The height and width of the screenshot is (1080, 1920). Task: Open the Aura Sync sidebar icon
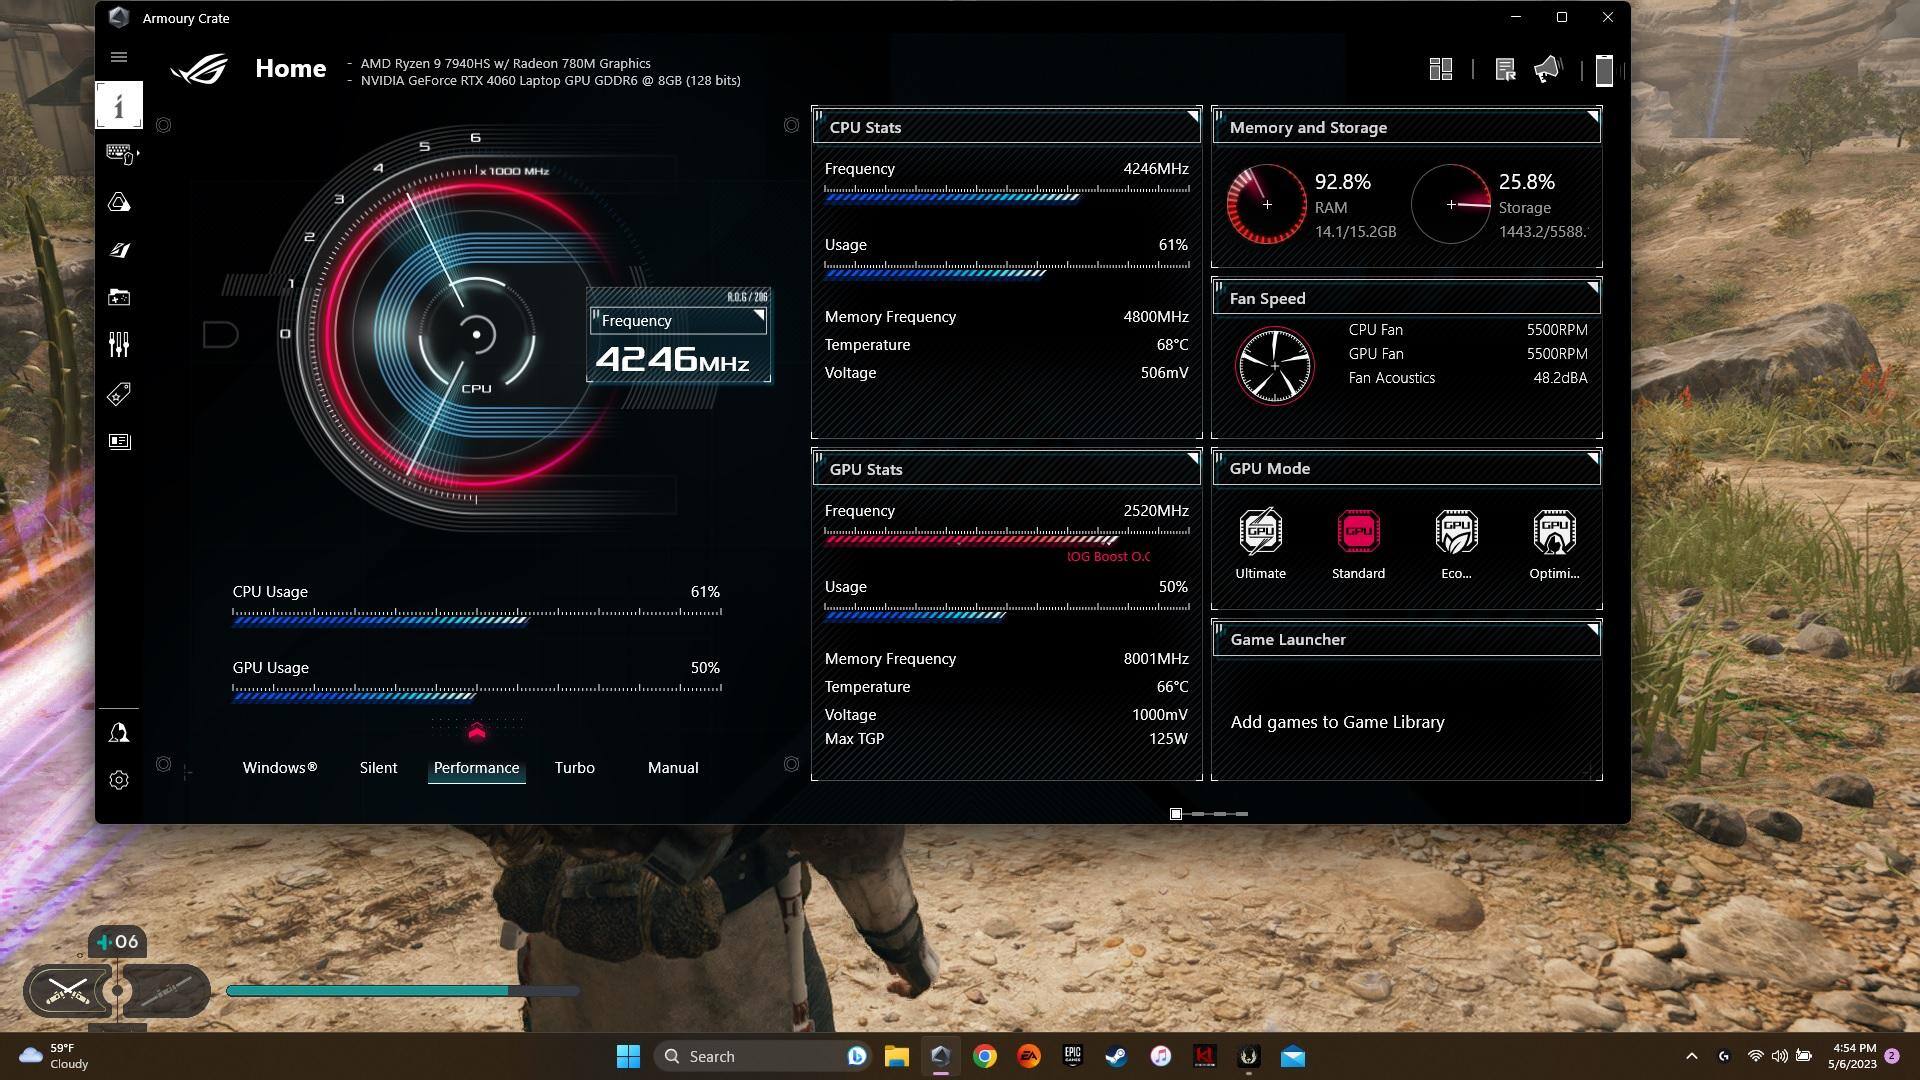click(119, 202)
